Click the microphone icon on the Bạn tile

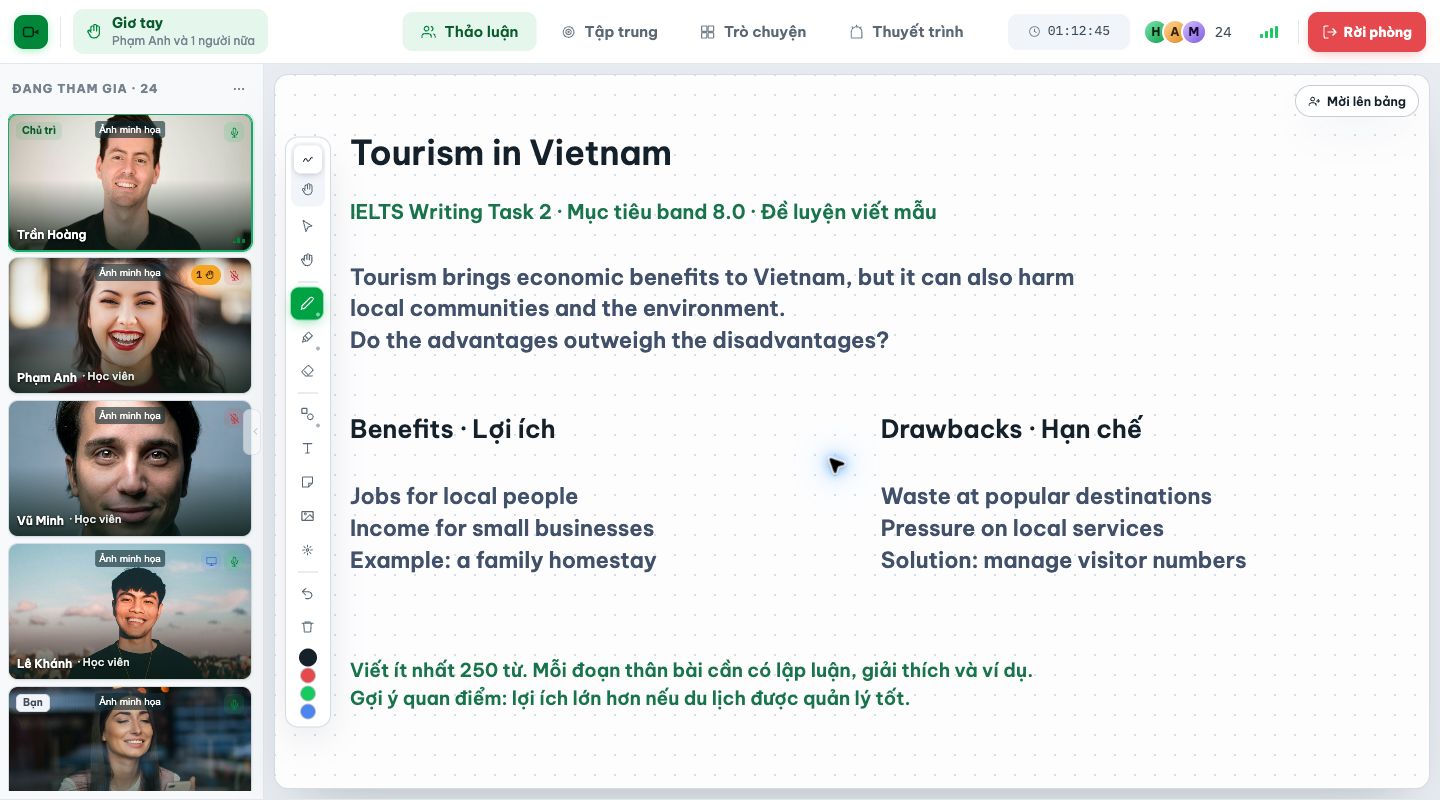tap(234, 704)
